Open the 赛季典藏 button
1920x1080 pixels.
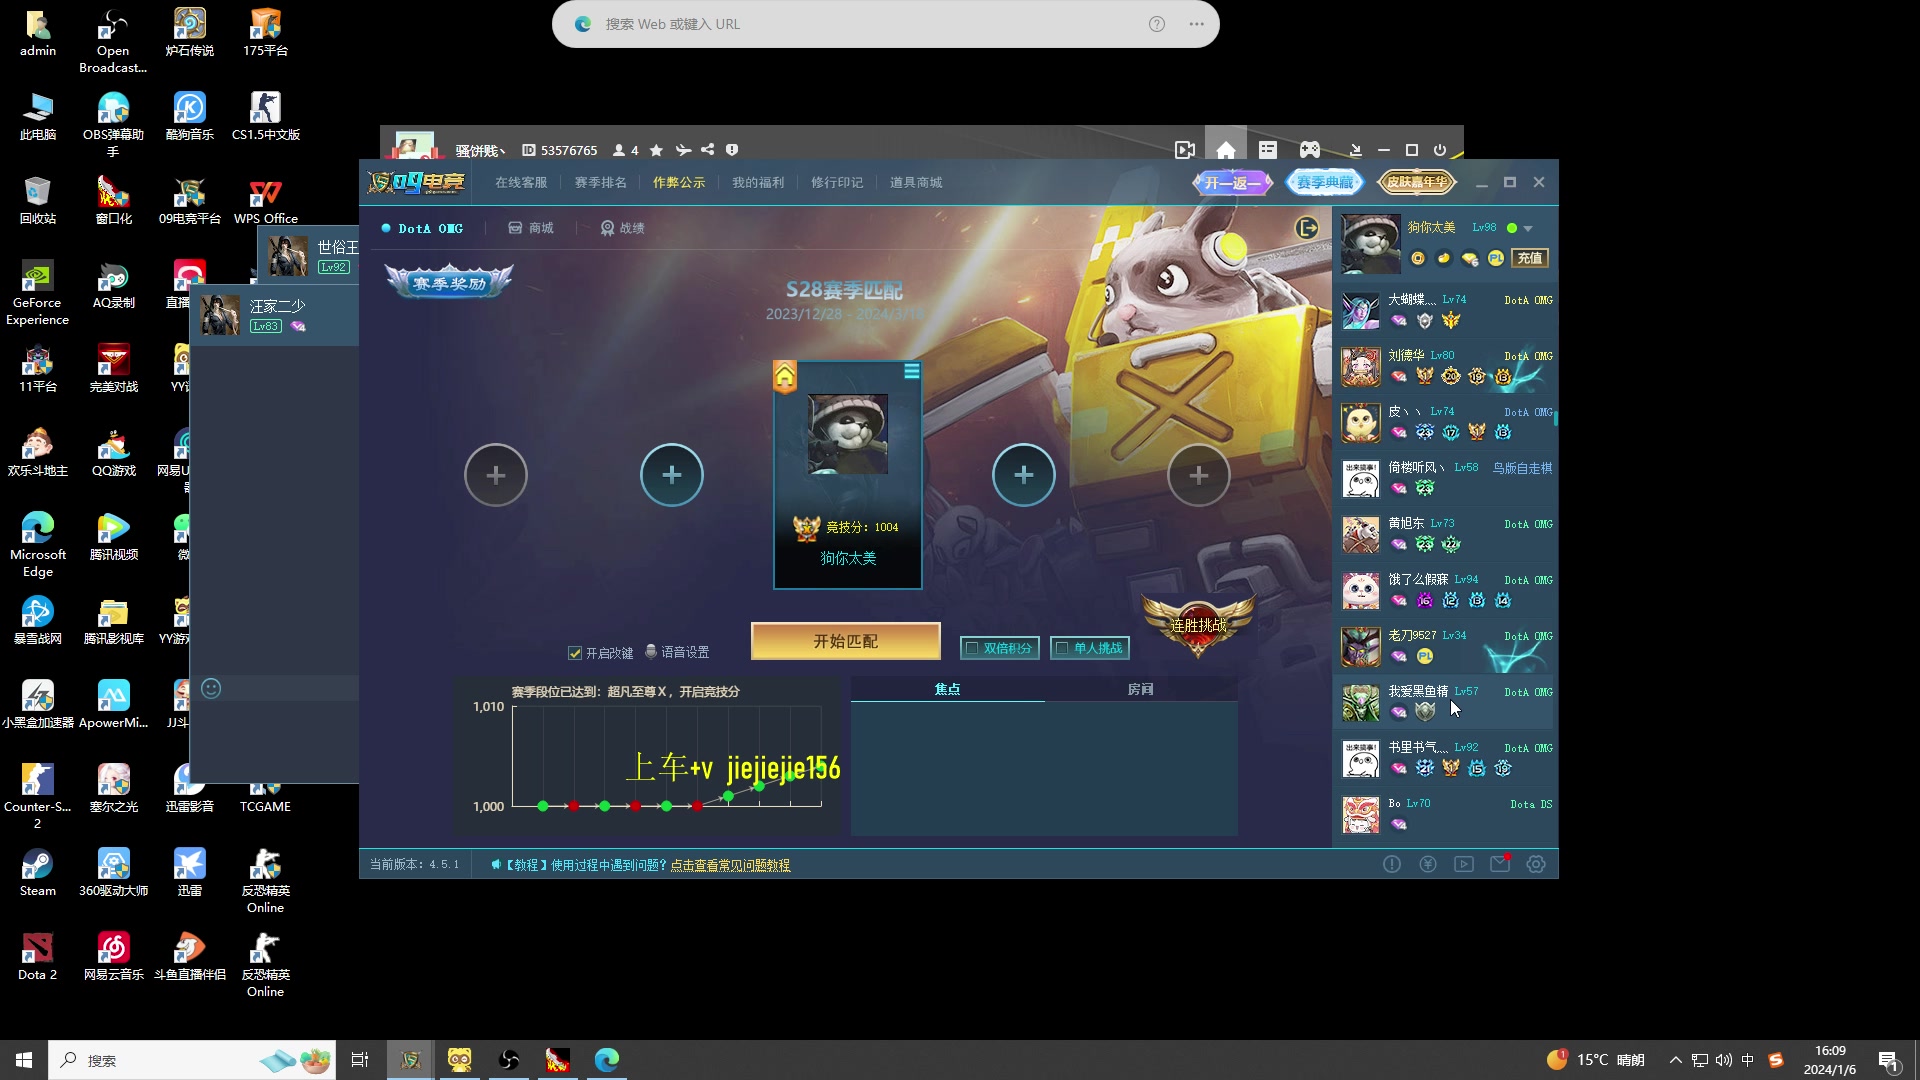point(1324,182)
